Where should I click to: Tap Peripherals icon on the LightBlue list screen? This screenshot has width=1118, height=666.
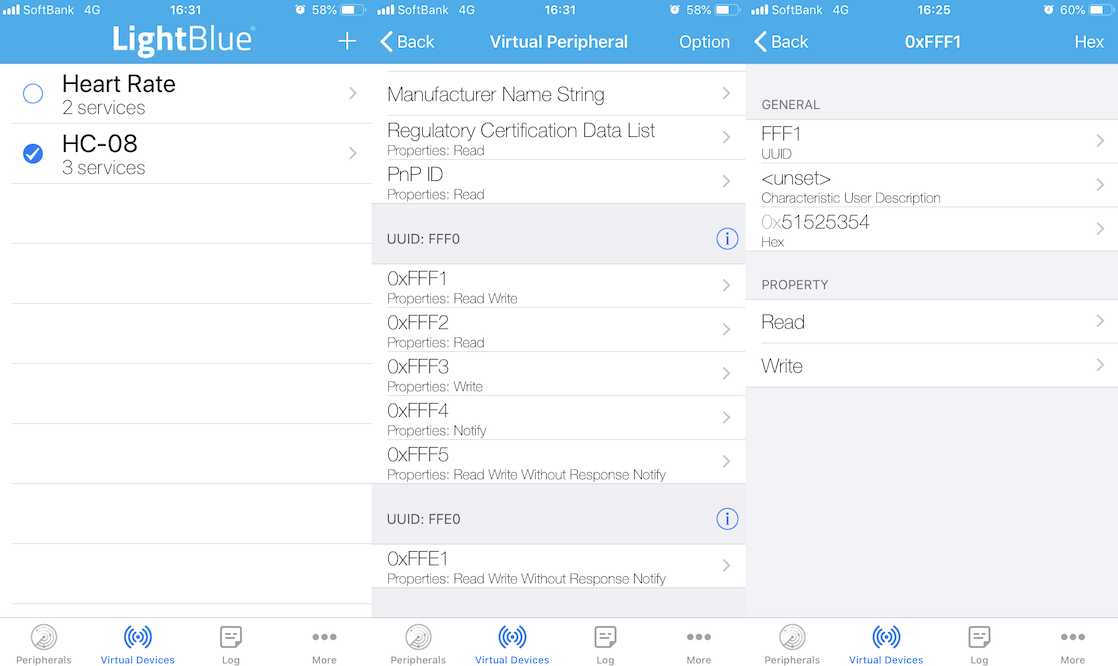[x=44, y=643]
